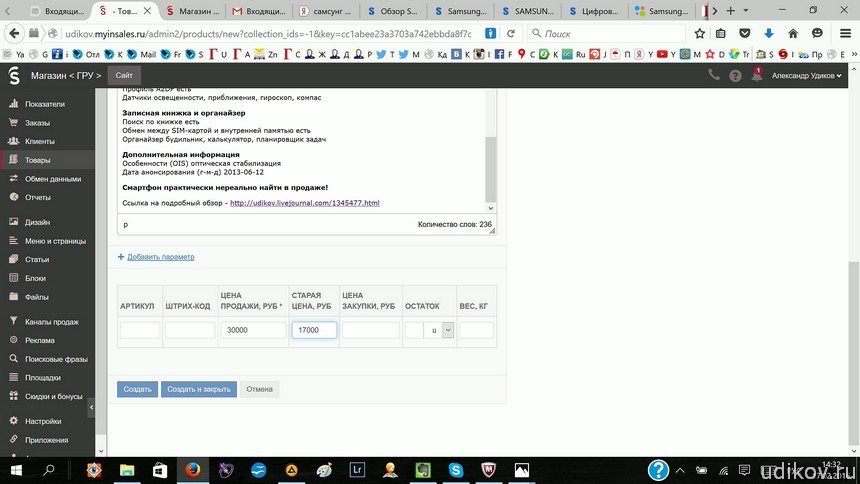The height and width of the screenshot is (484, 860).
Task: Open Firefox from the Windows taskbar
Action: coord(192,469)
